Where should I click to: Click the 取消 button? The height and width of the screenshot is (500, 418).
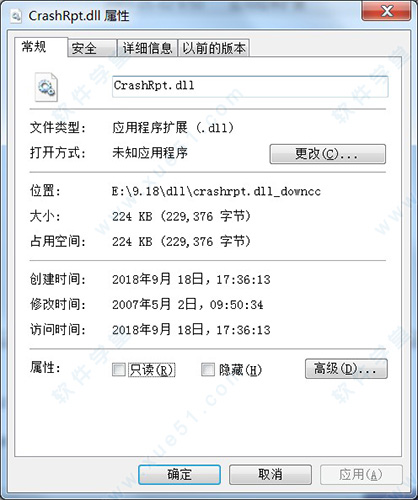click(270, 475)
